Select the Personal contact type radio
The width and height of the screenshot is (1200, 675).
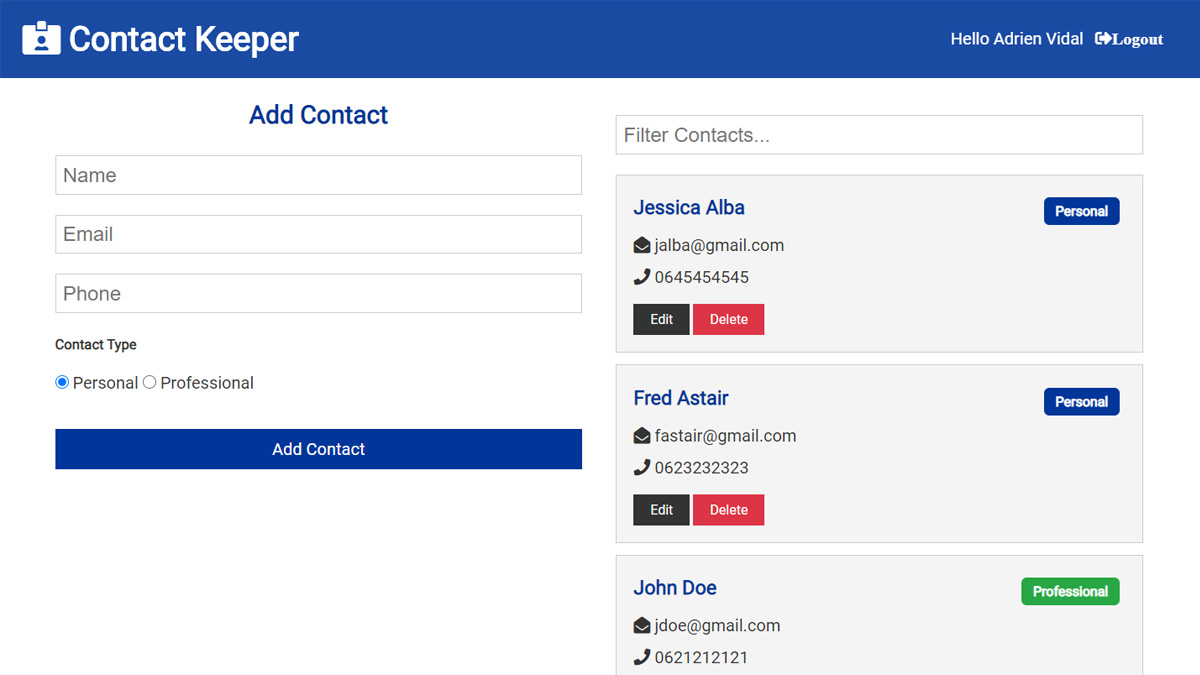(x=62, y=382)
